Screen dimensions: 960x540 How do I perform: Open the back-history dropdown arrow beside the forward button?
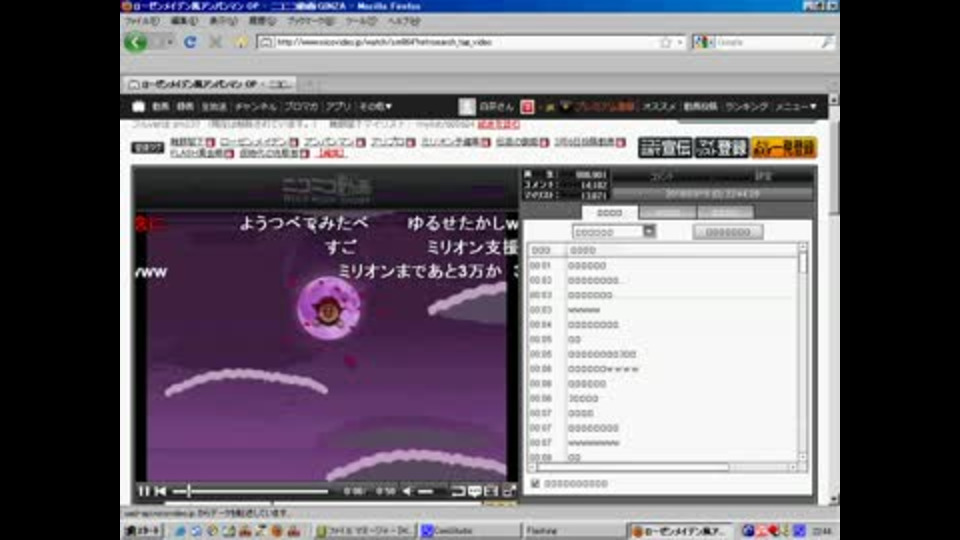coord(170,42)
